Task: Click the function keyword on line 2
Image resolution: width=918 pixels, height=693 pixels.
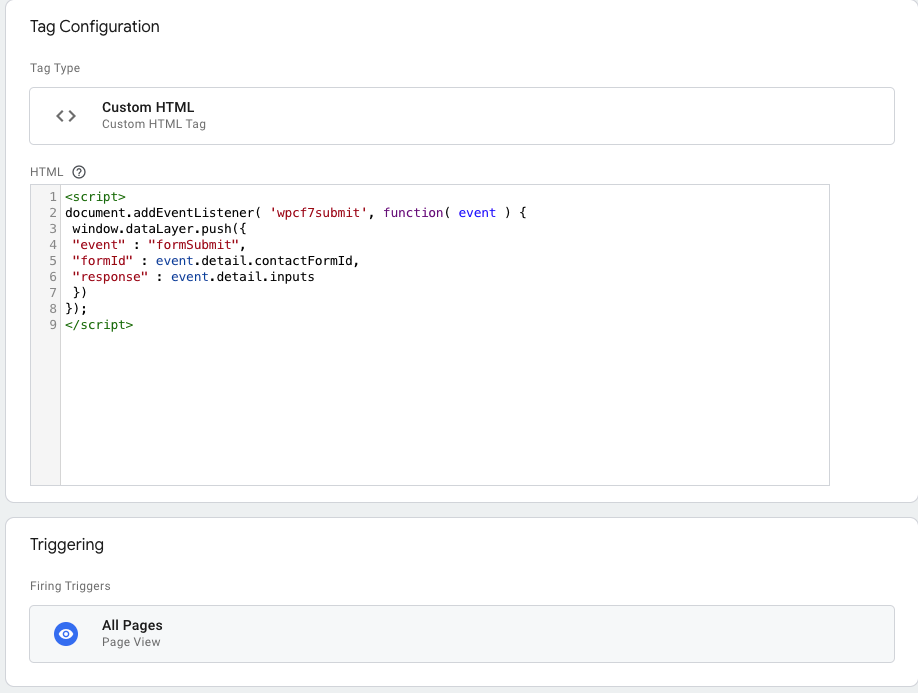Action: pyautogui.click(x=413, y=213)
